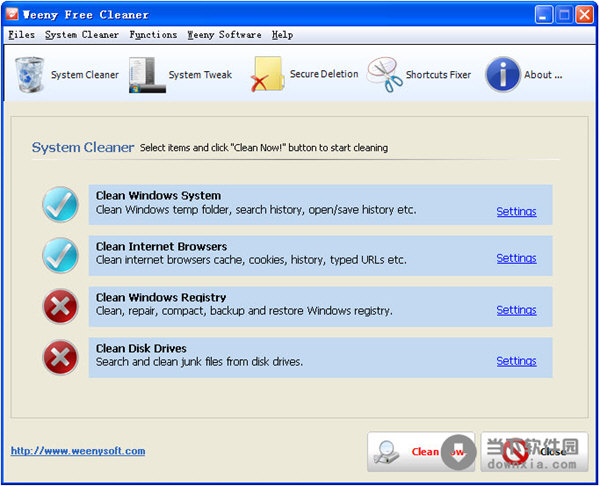The image size is (600, 486).
Task: Open the Secure Deletion folder icon
Action: (x=267, y=74)
